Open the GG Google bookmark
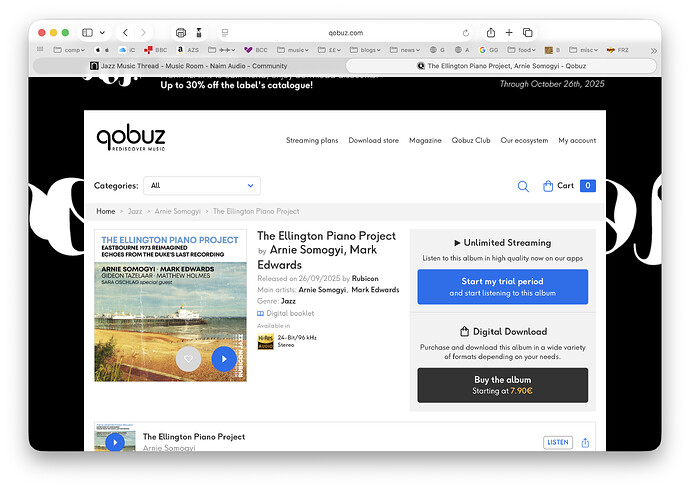 [x=488, y=50]
